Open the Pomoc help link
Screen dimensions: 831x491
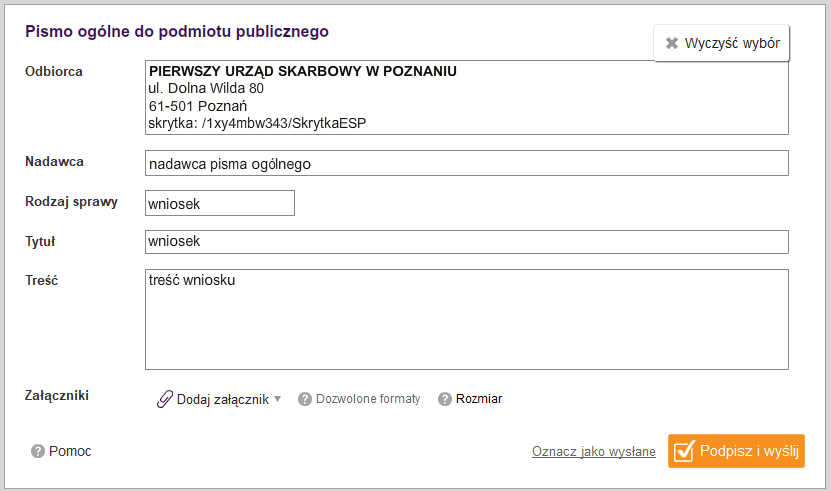pos(70,451)
